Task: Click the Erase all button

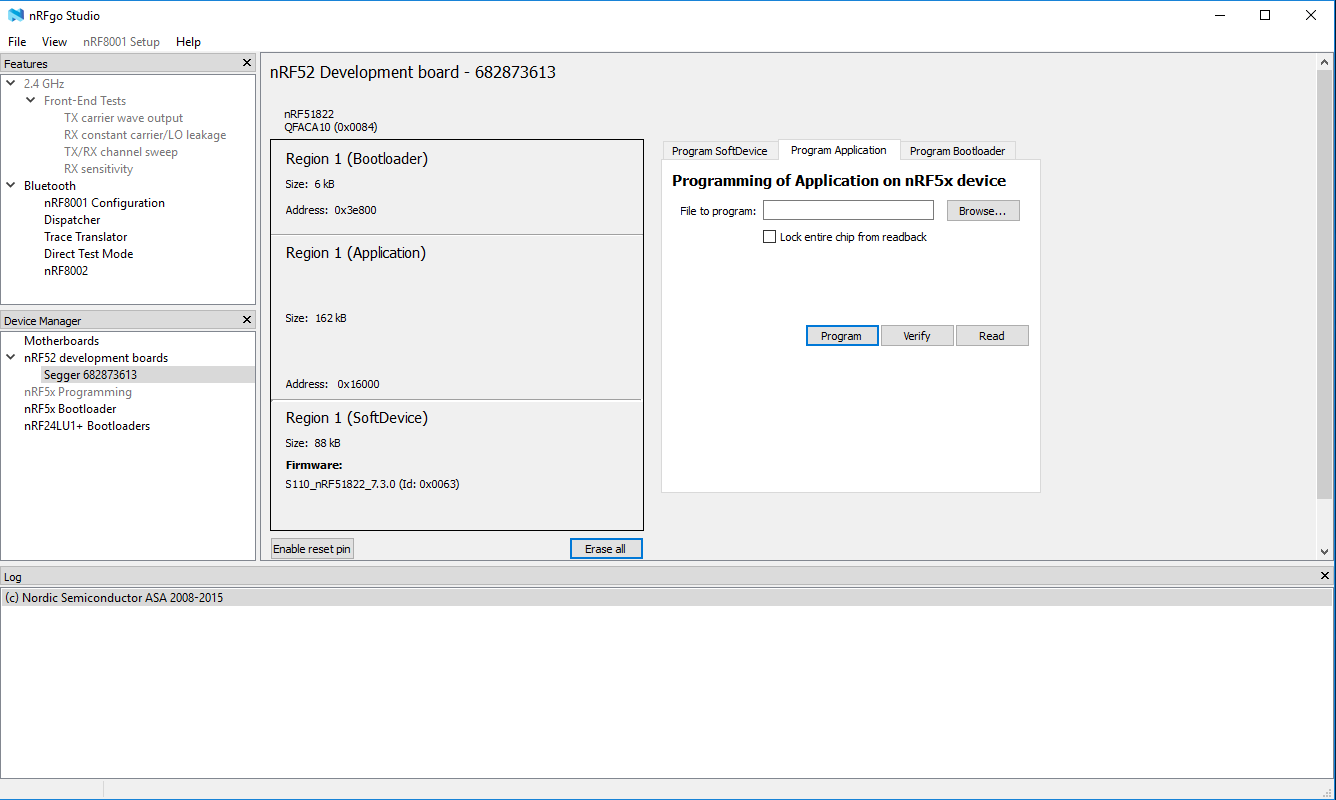Action: 606,549
